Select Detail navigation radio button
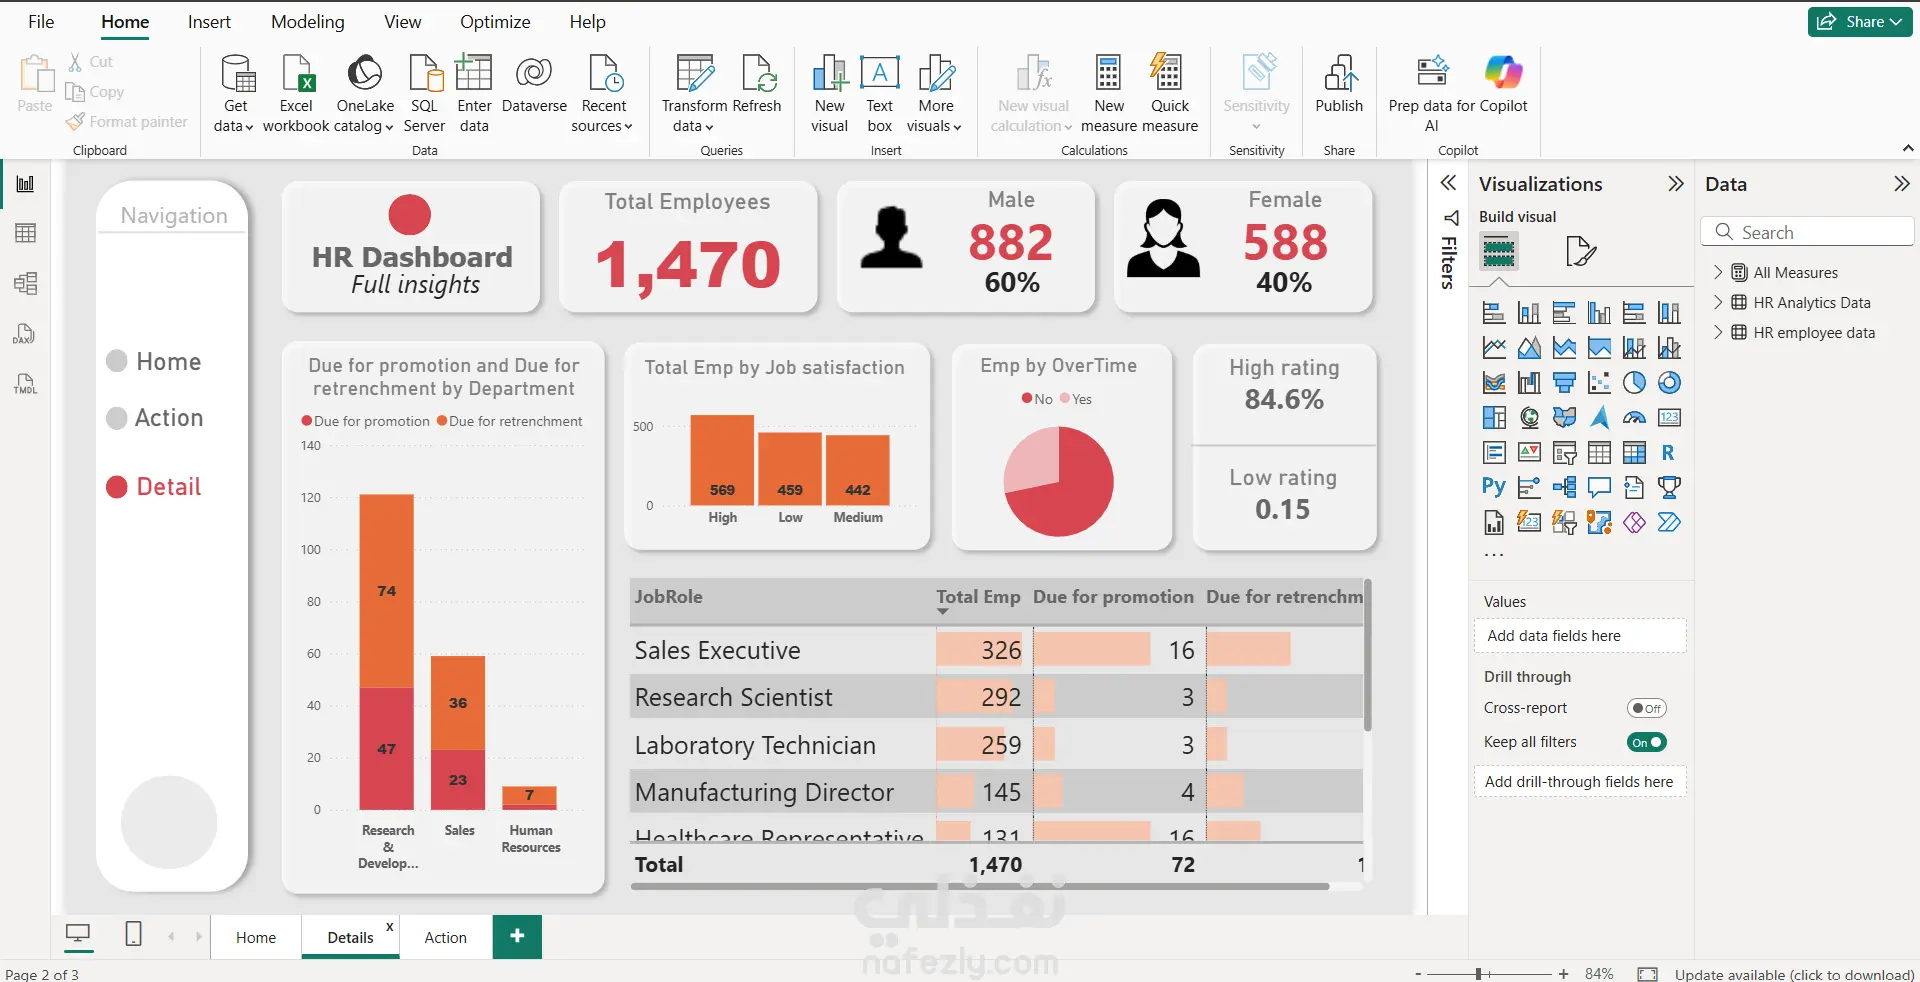Image resolution: width=1920 pixels, height=982 pixels. [117, 487]
